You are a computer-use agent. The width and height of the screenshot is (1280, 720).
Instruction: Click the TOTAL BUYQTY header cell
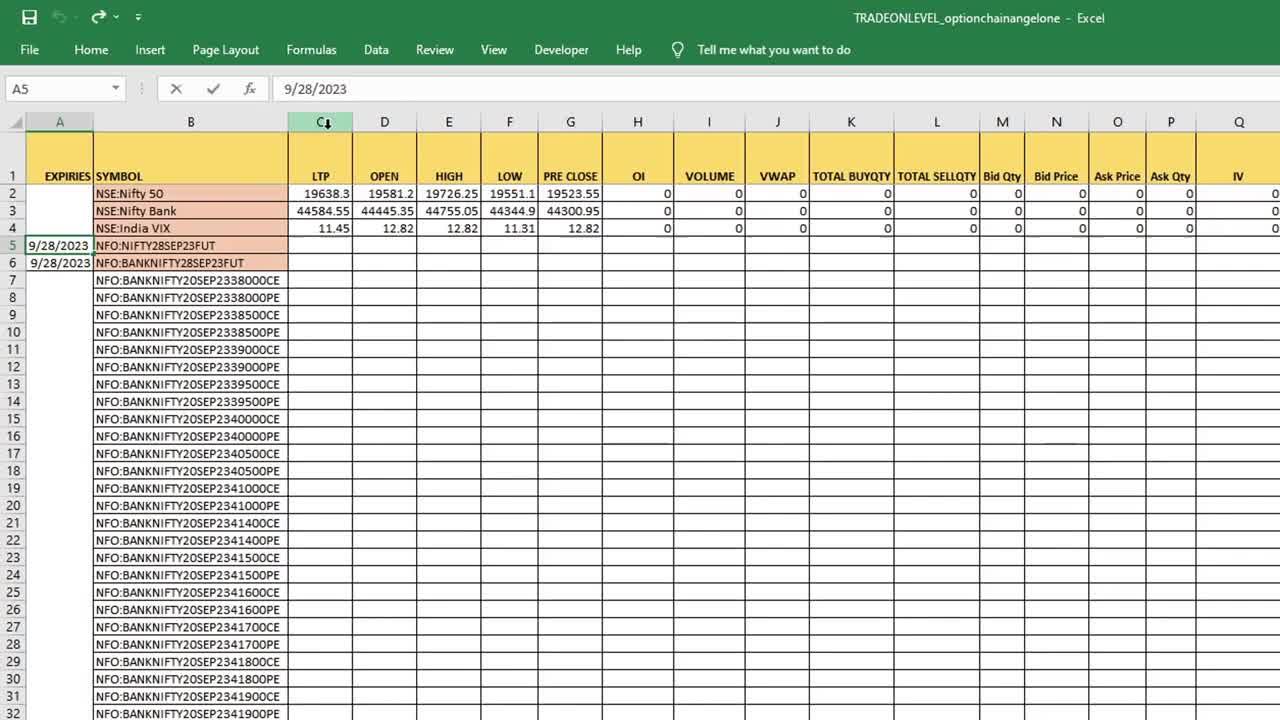click(x=851, y=158)
